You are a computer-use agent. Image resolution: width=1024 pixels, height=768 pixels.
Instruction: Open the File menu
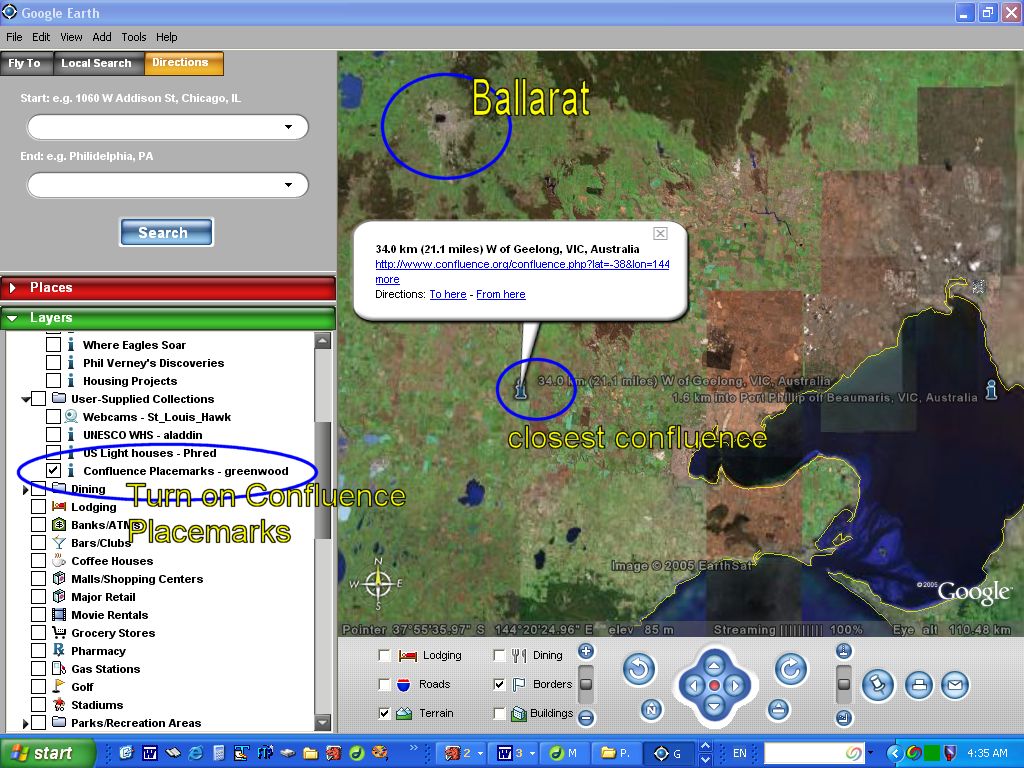coord(14,37)
